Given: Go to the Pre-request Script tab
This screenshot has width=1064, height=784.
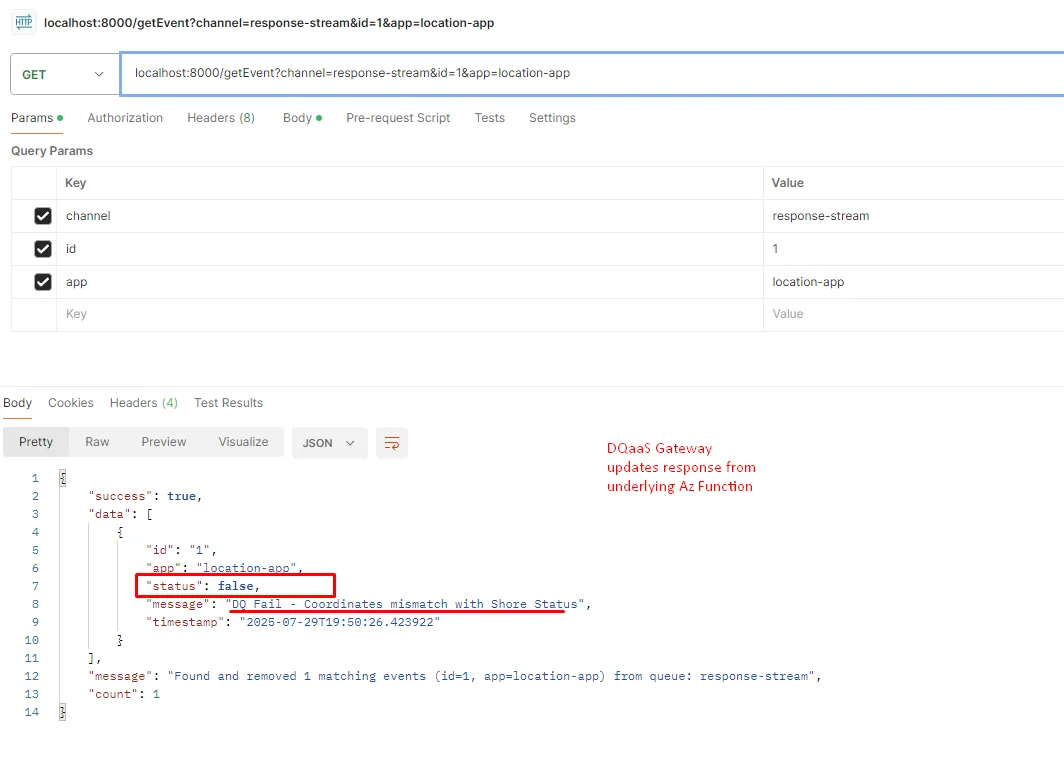Looking at the screenshot, I should point(398,118).
